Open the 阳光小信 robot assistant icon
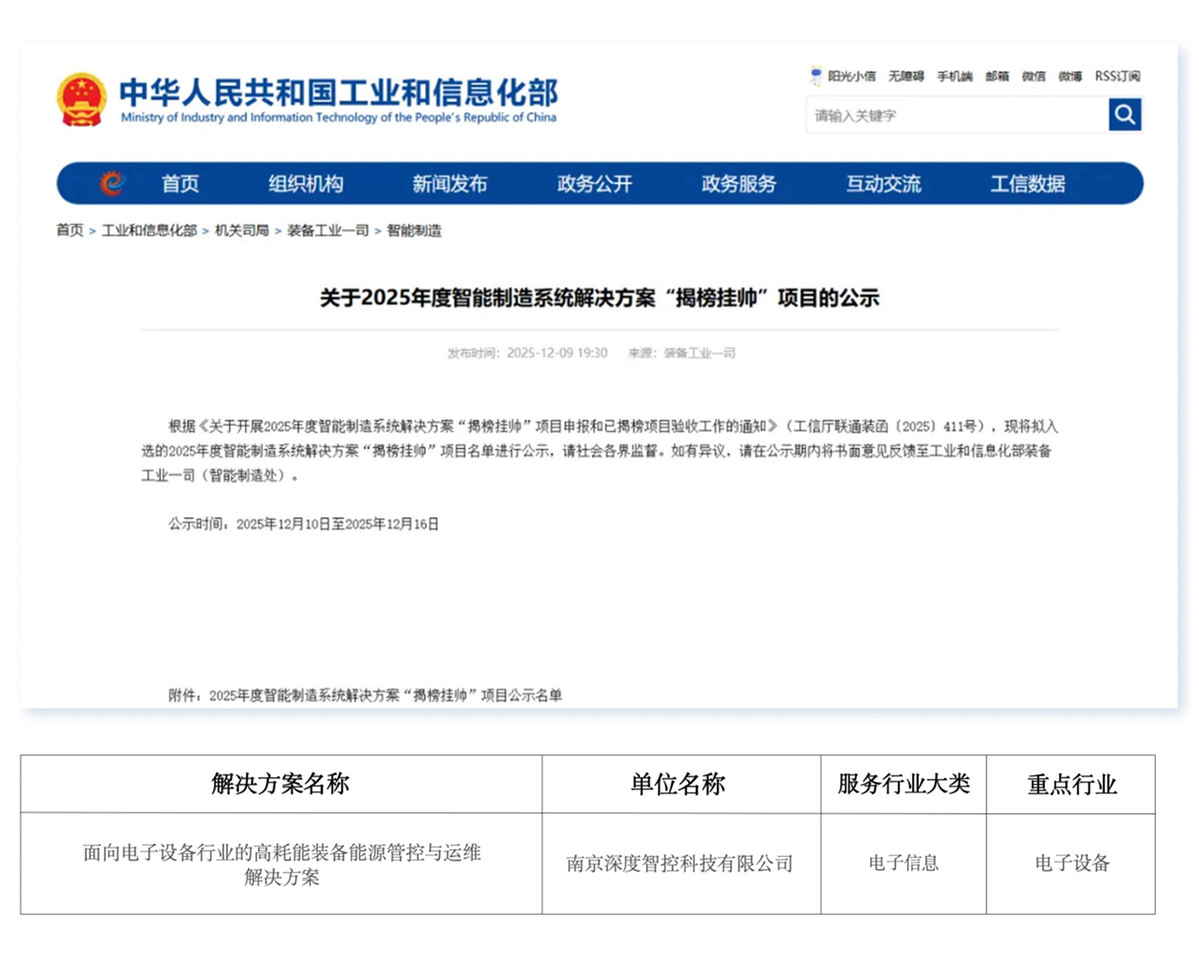1199x976 pixels. click(x=816, y=76)
